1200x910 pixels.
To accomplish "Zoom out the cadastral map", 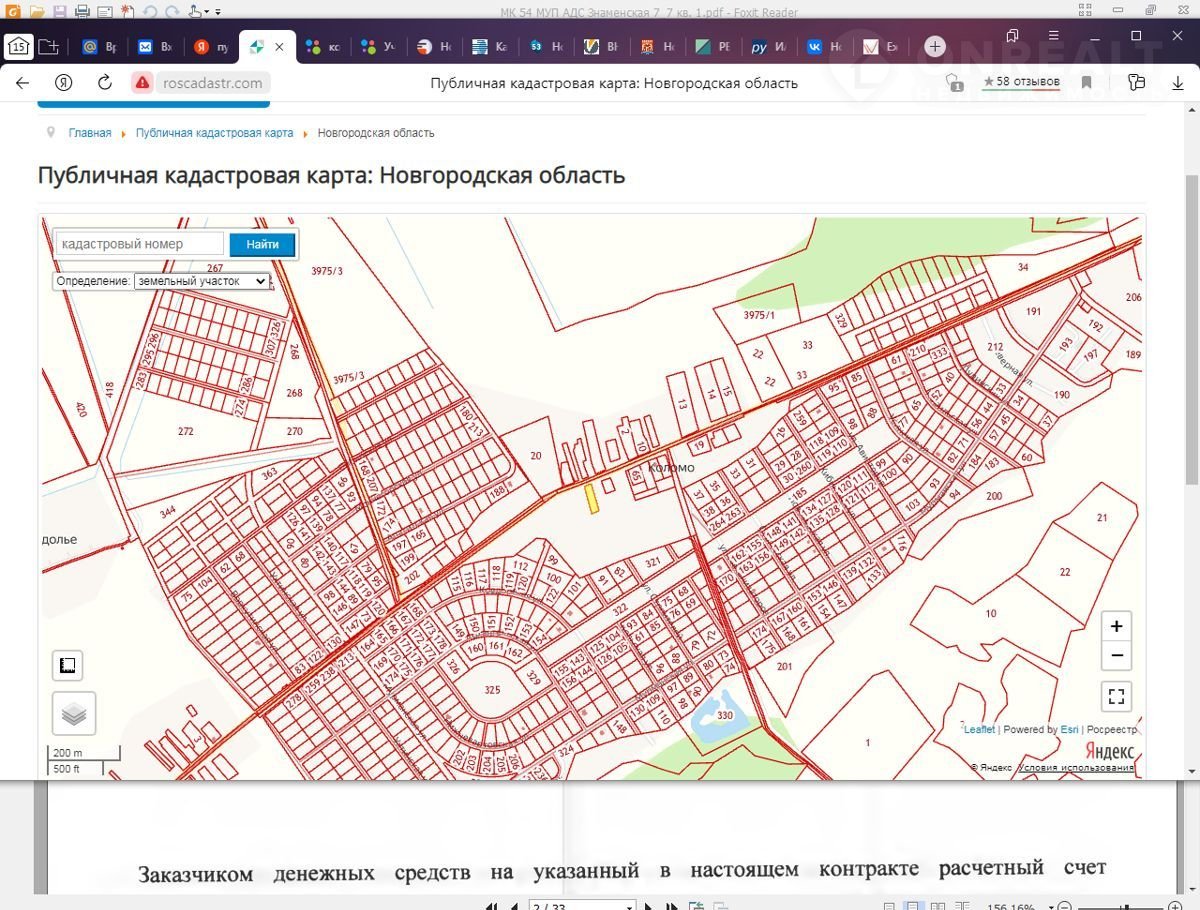I will (1116, 656).
